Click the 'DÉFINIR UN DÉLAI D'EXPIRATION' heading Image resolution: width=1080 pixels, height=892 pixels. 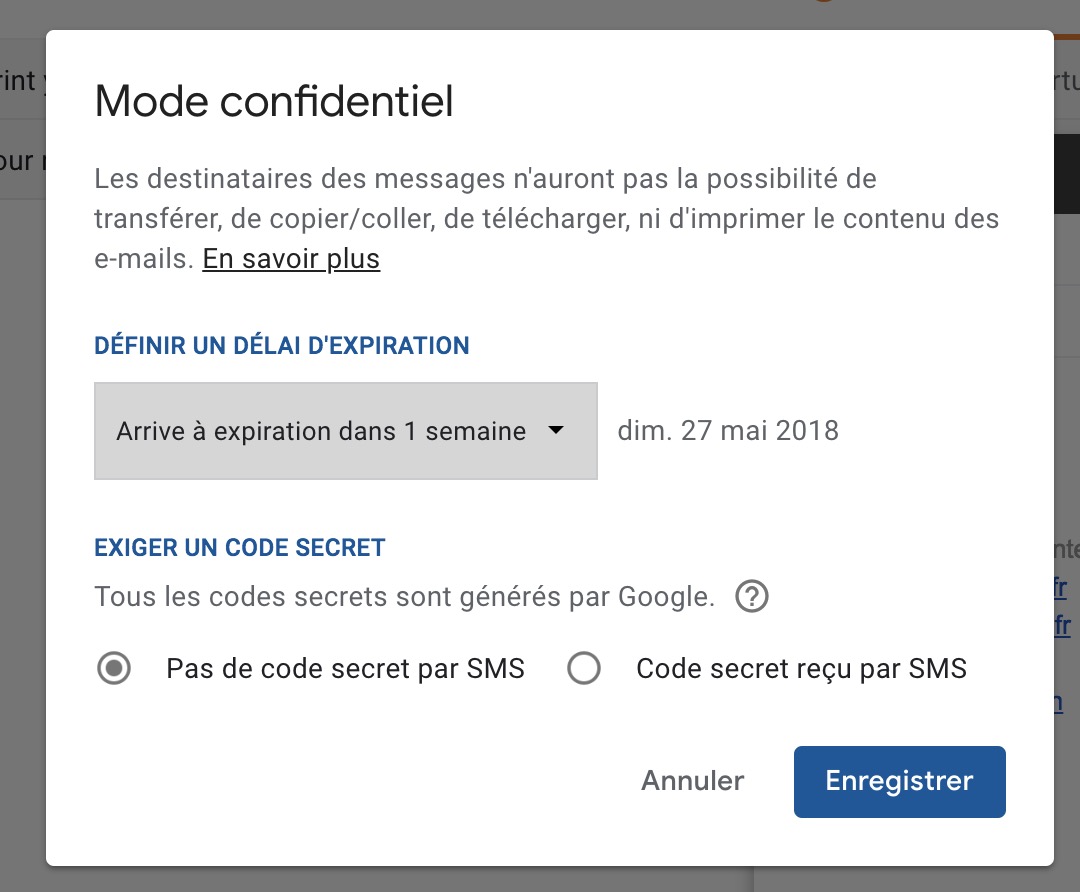click(x=281, y=346)
